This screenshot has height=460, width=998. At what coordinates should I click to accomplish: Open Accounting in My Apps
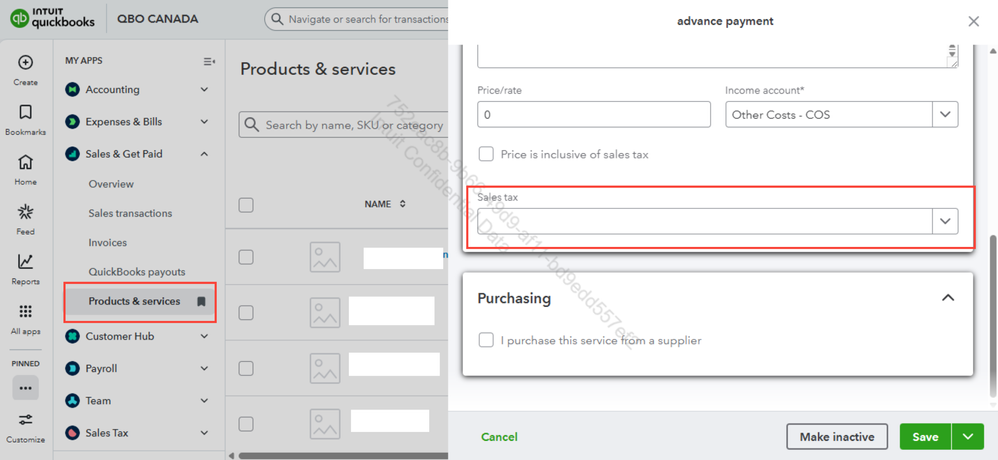113,90
